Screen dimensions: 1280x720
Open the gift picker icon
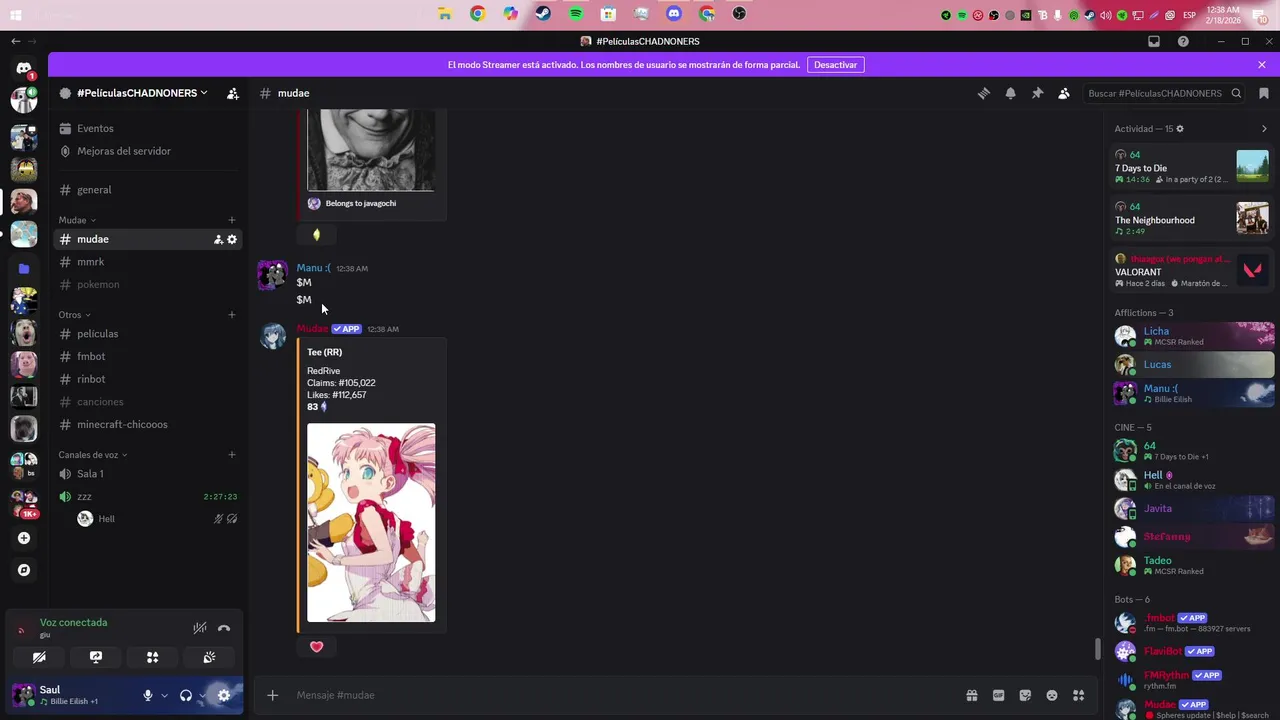click(971, 695)
